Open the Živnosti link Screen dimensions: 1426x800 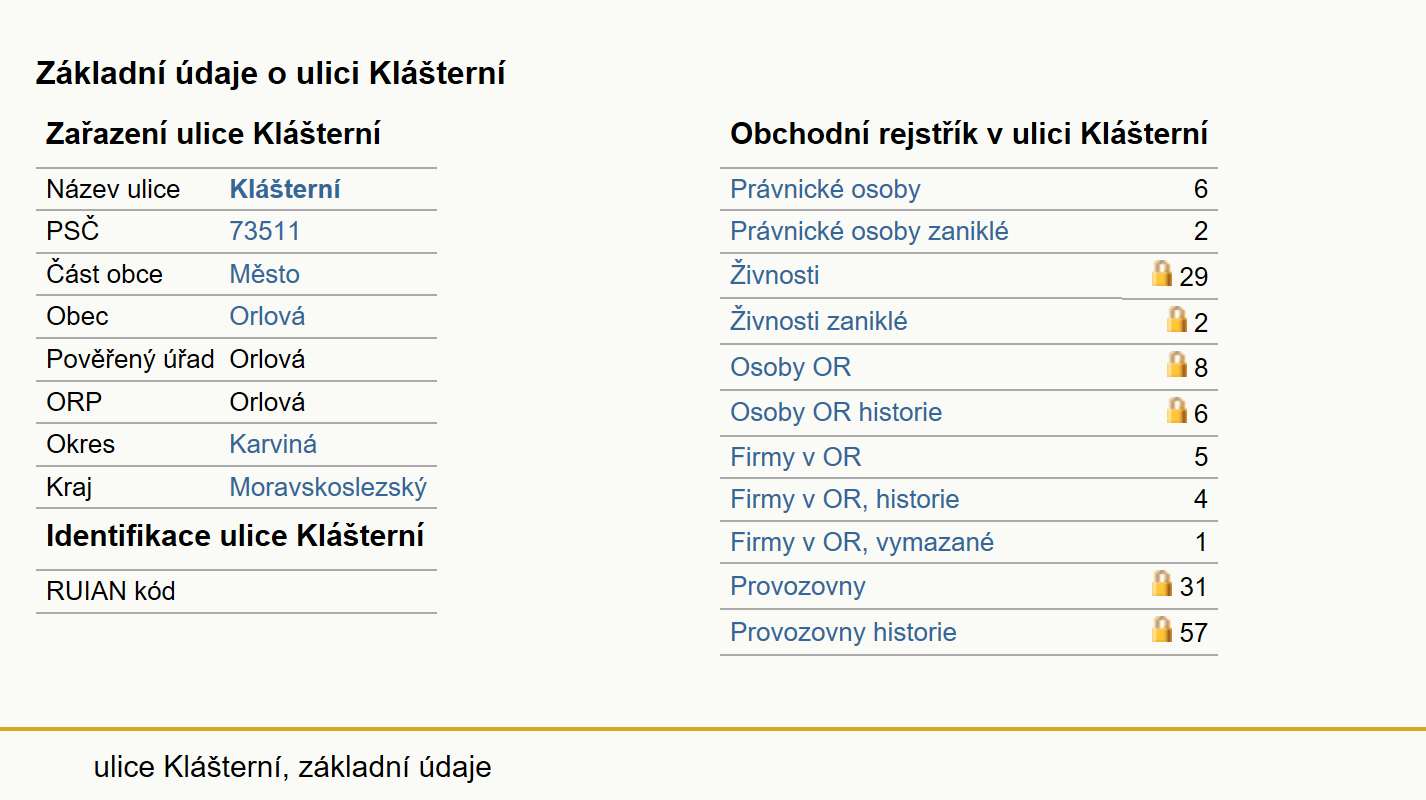(x=775, y=274)
